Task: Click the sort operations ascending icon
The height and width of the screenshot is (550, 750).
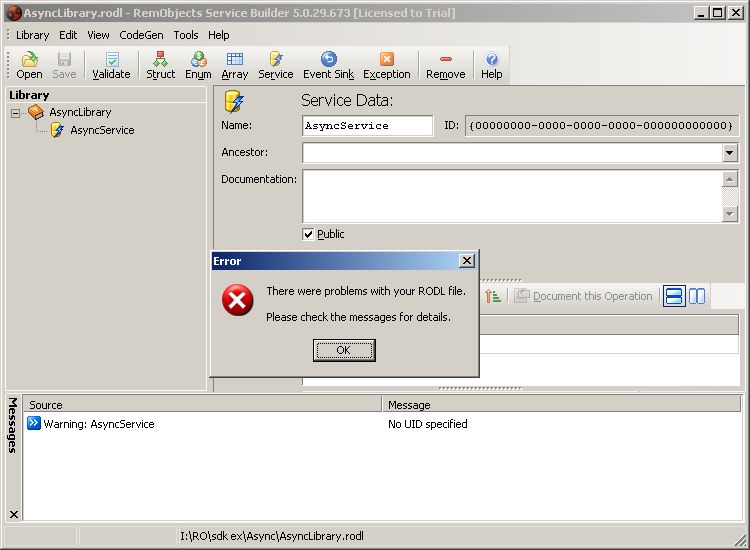Action: pos(492,296)
